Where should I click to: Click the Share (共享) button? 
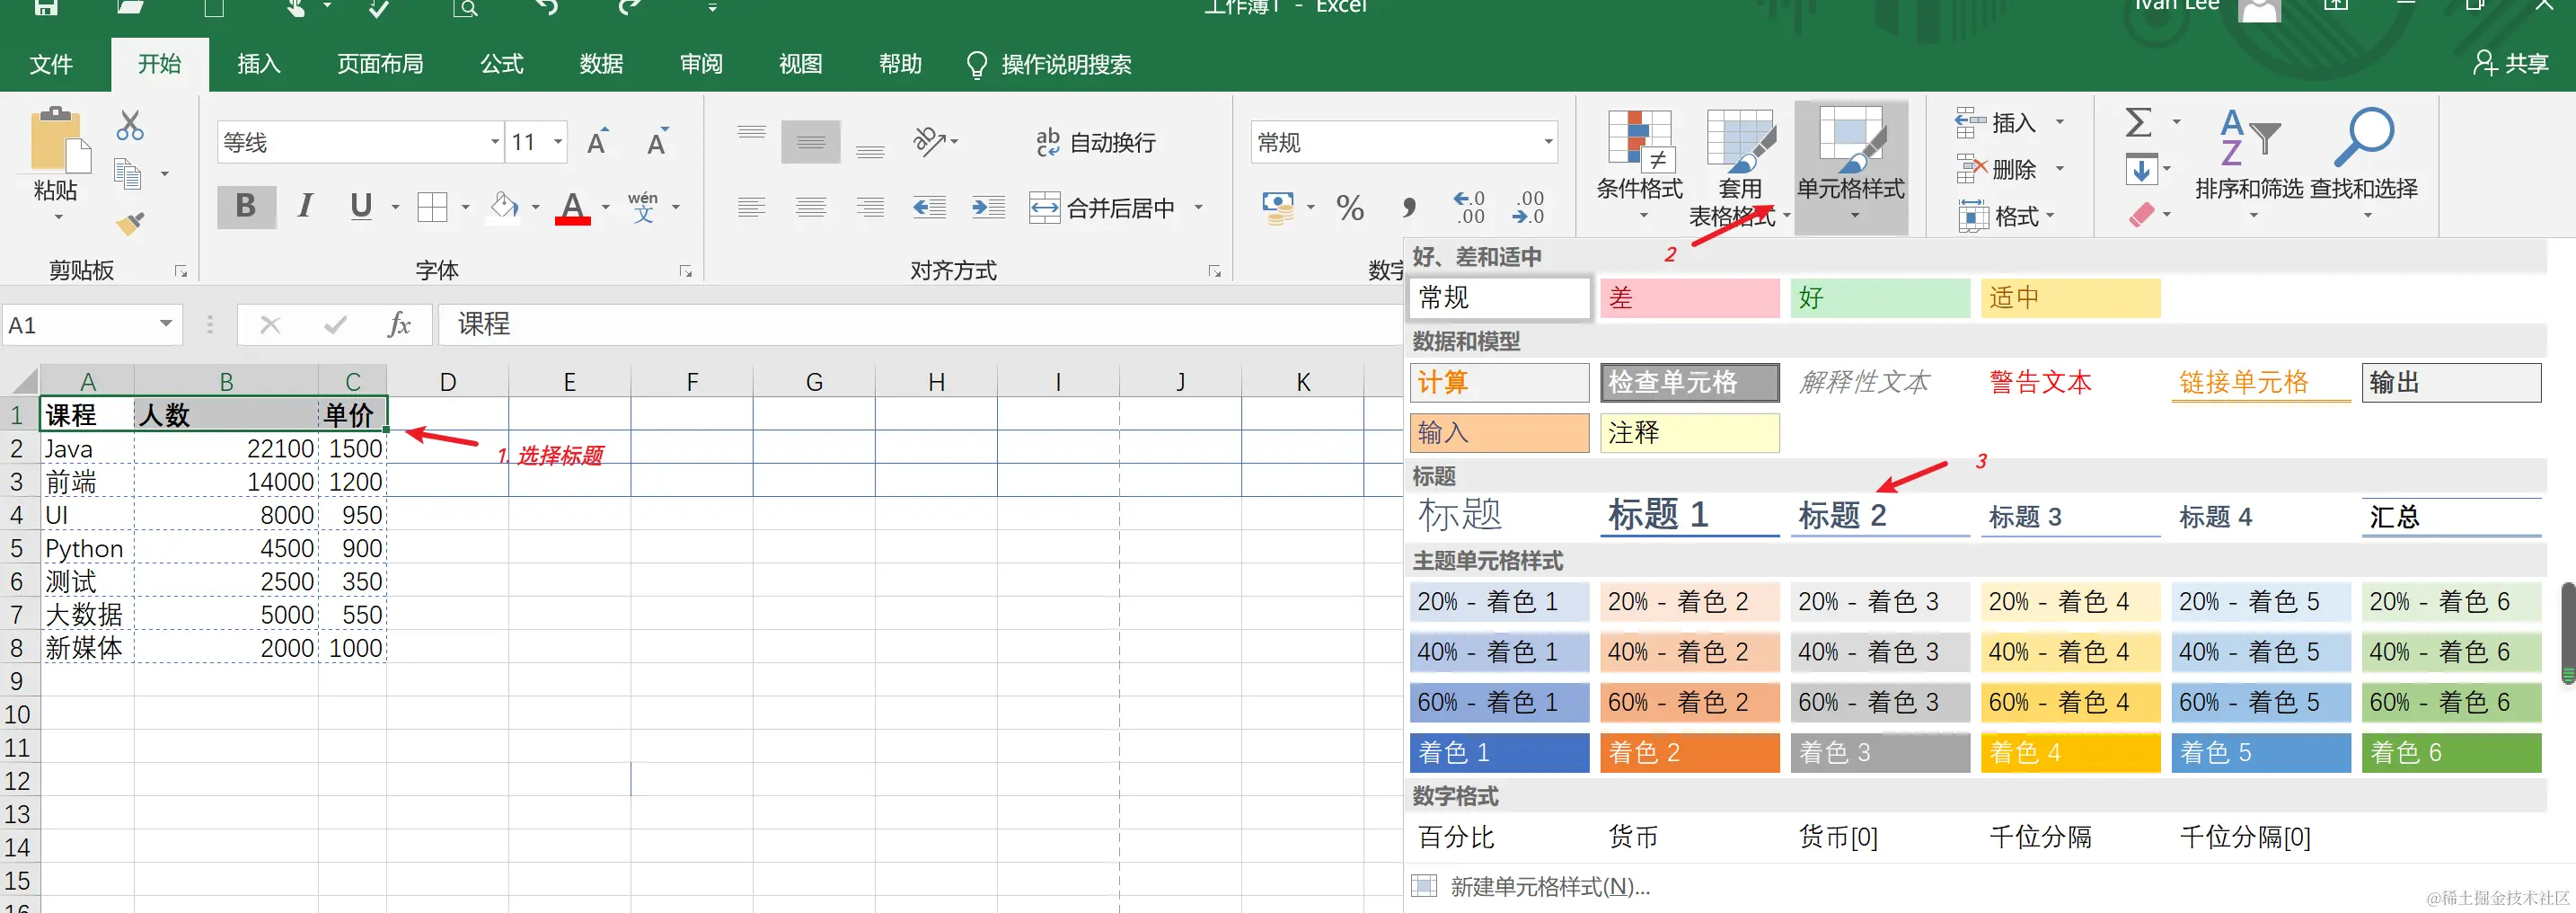pos(2510,64)
